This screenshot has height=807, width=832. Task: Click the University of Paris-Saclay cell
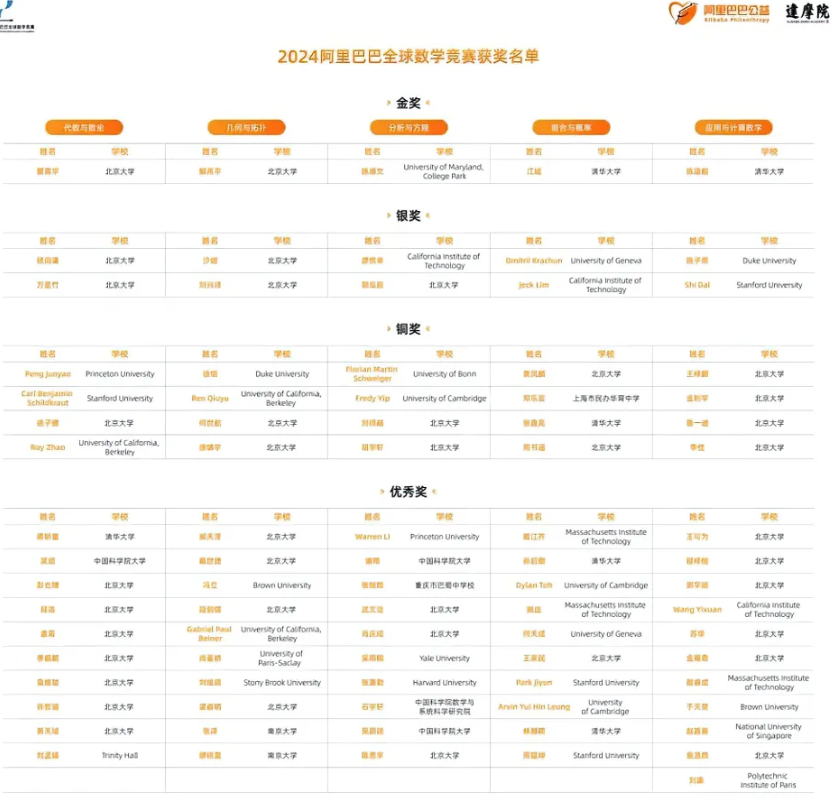click(281, 658)
